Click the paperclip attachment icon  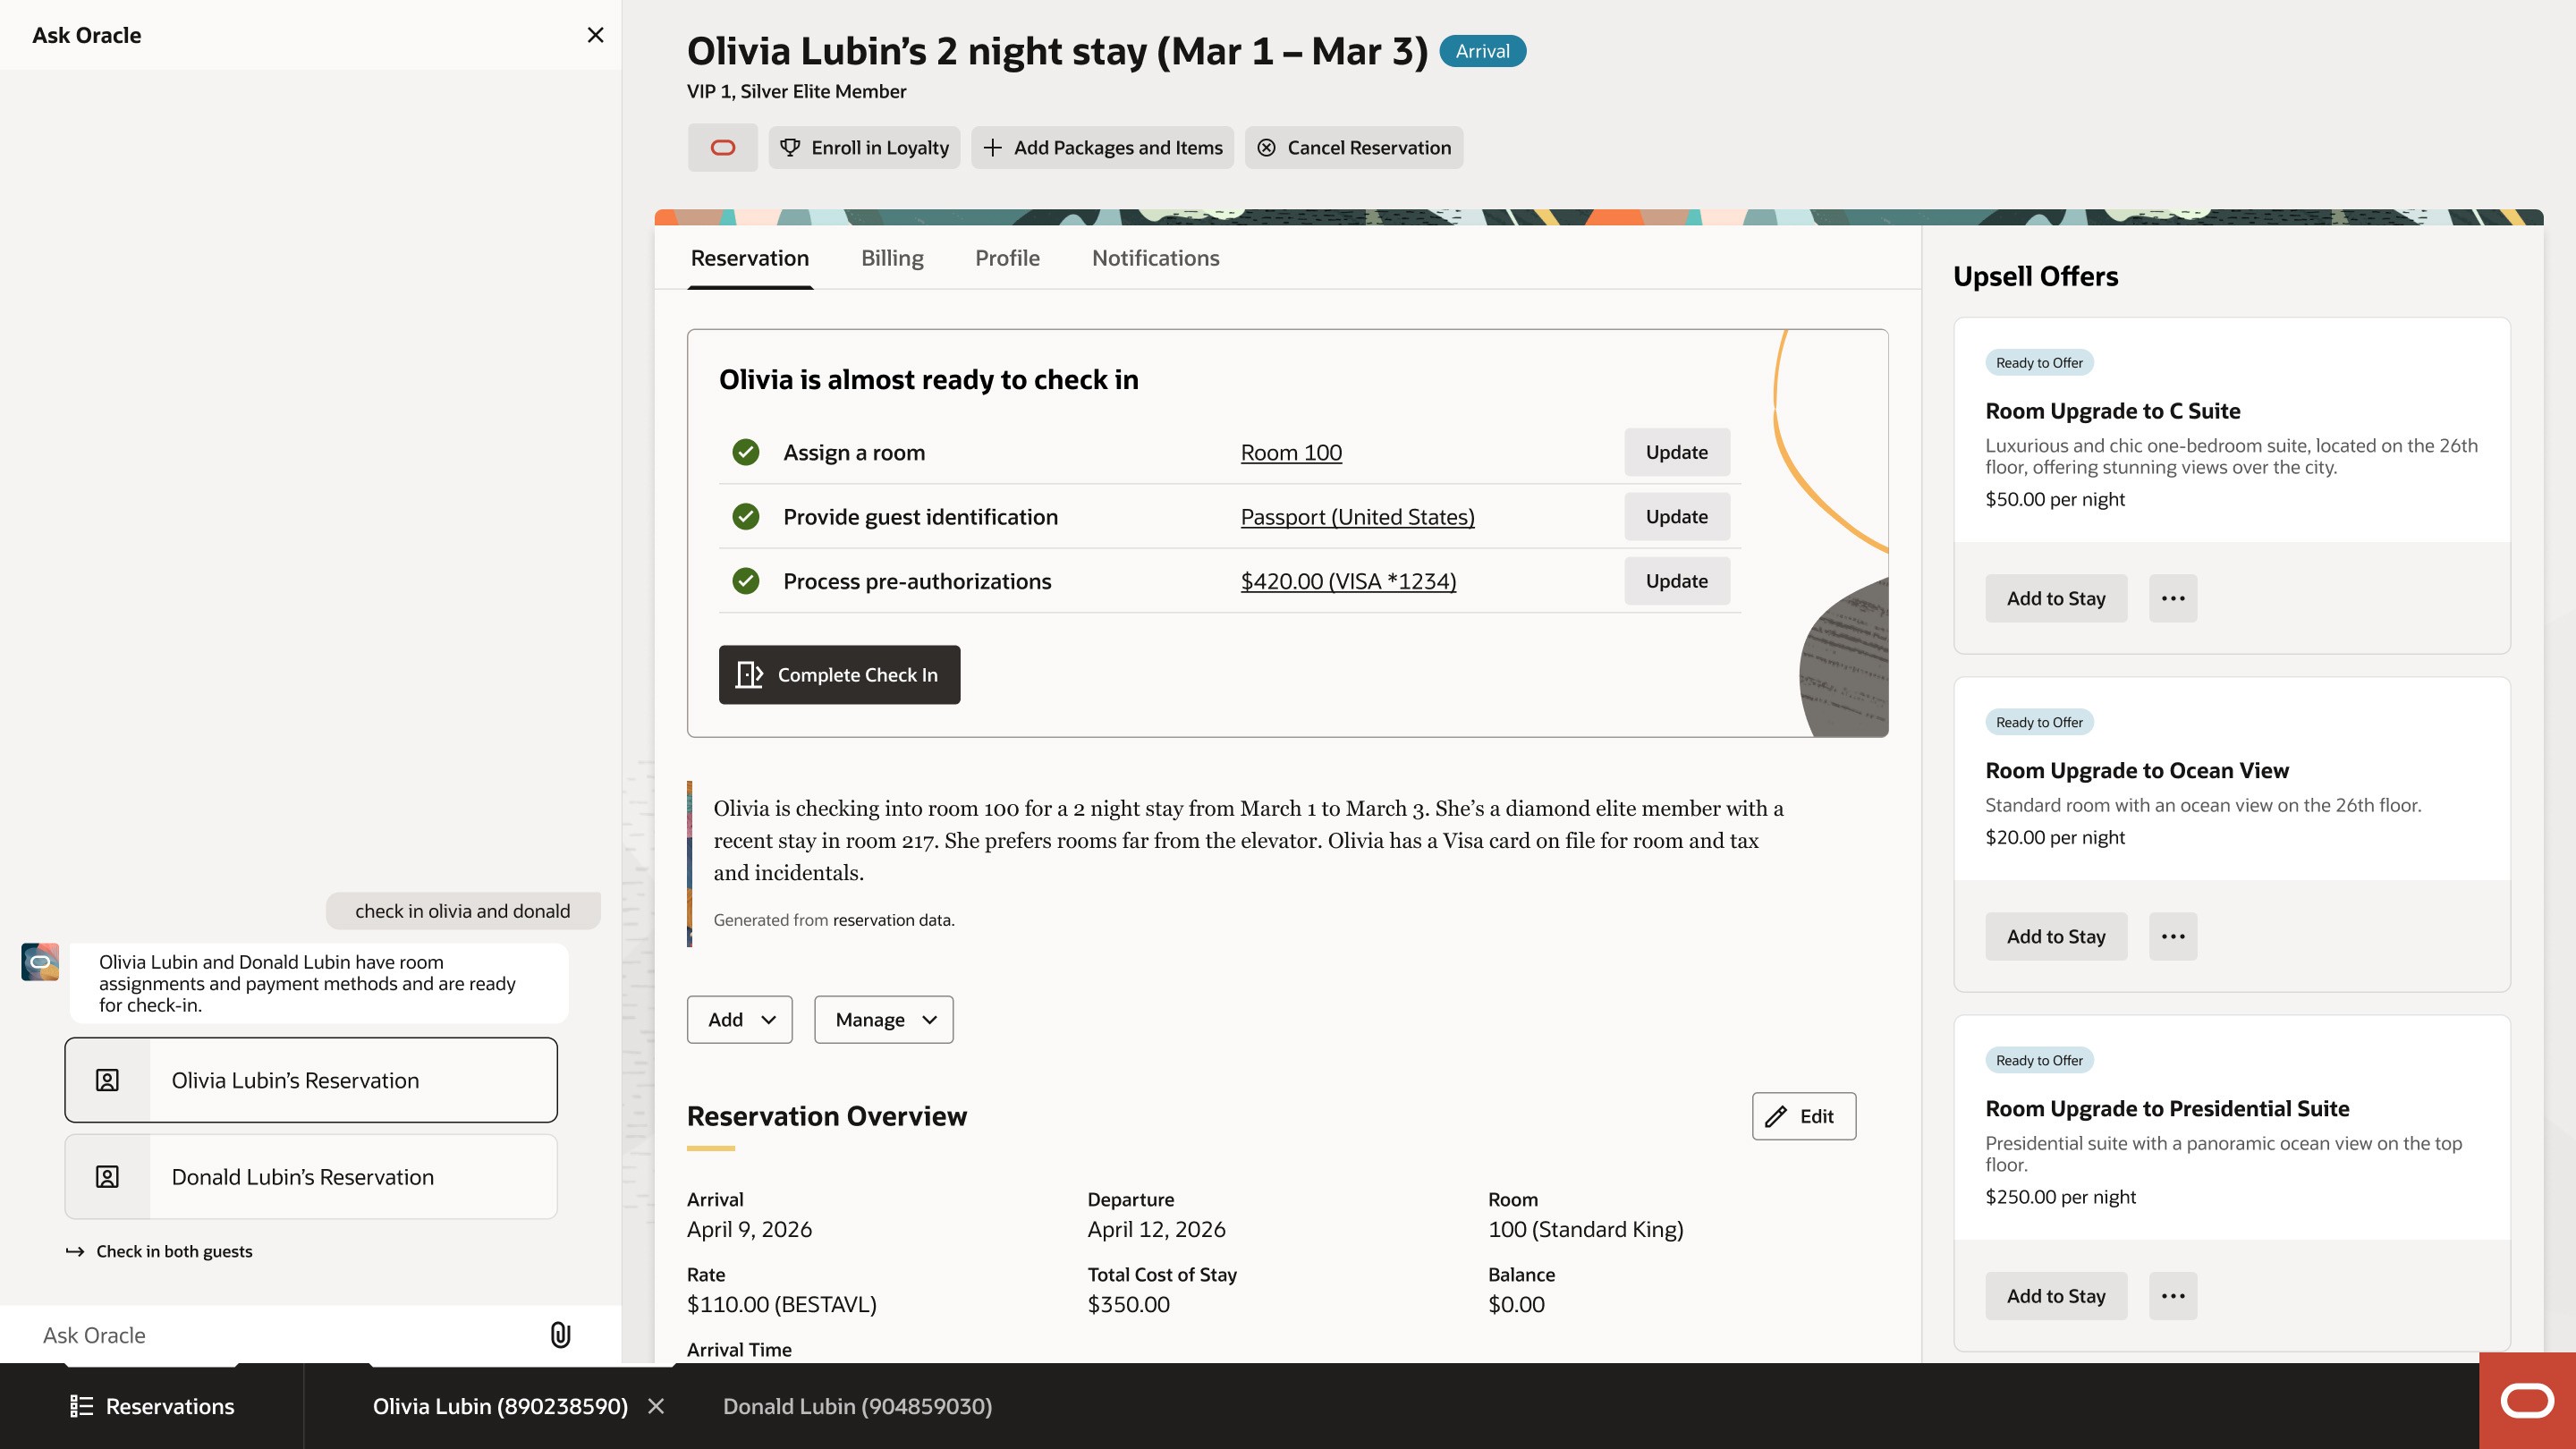[x=560, y=1334]
